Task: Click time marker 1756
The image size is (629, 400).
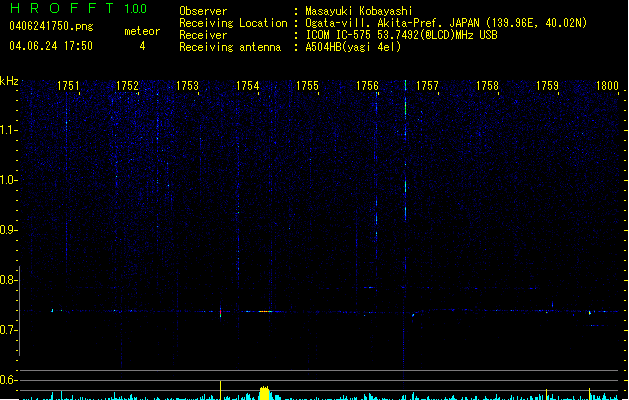Action: 367,86
